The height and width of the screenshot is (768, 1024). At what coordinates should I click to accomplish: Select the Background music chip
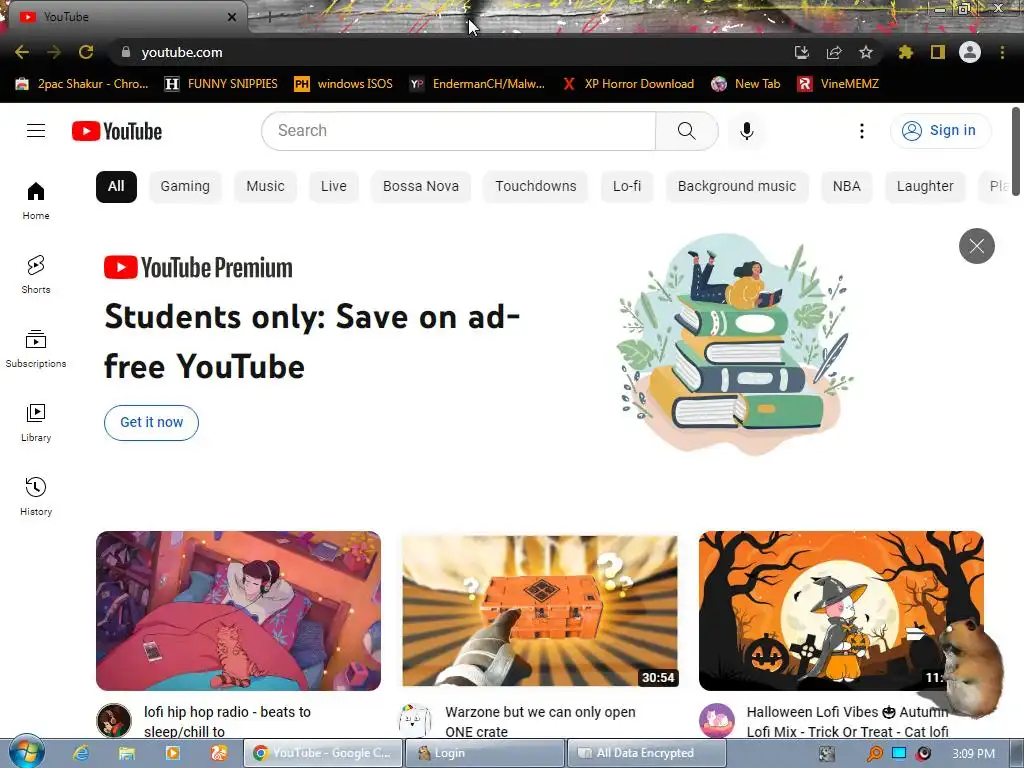(x=737, y=186)
